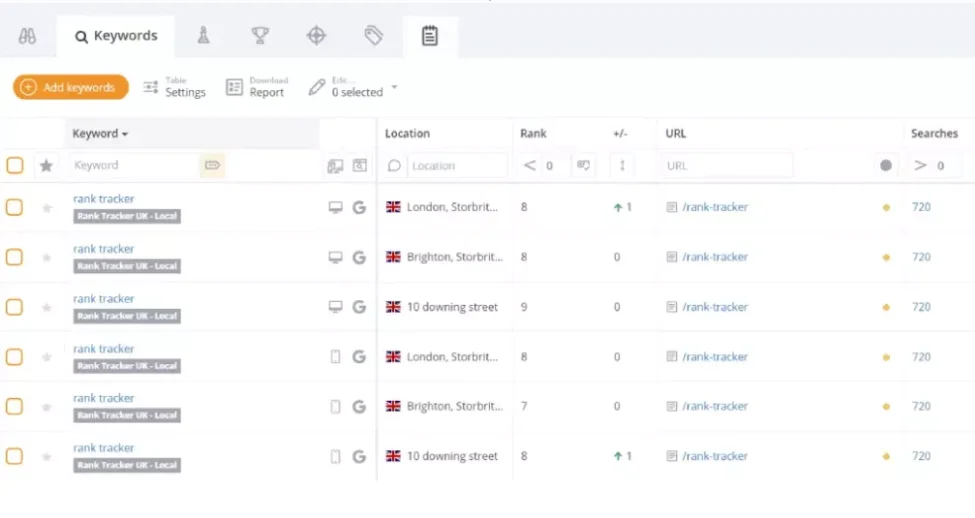Check the box for London desktop row

[15, 207]
